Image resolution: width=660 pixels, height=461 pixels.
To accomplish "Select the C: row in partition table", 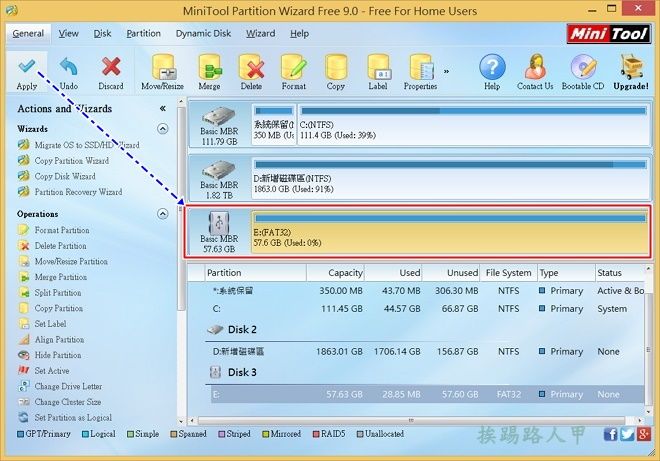I will point(425,309).
